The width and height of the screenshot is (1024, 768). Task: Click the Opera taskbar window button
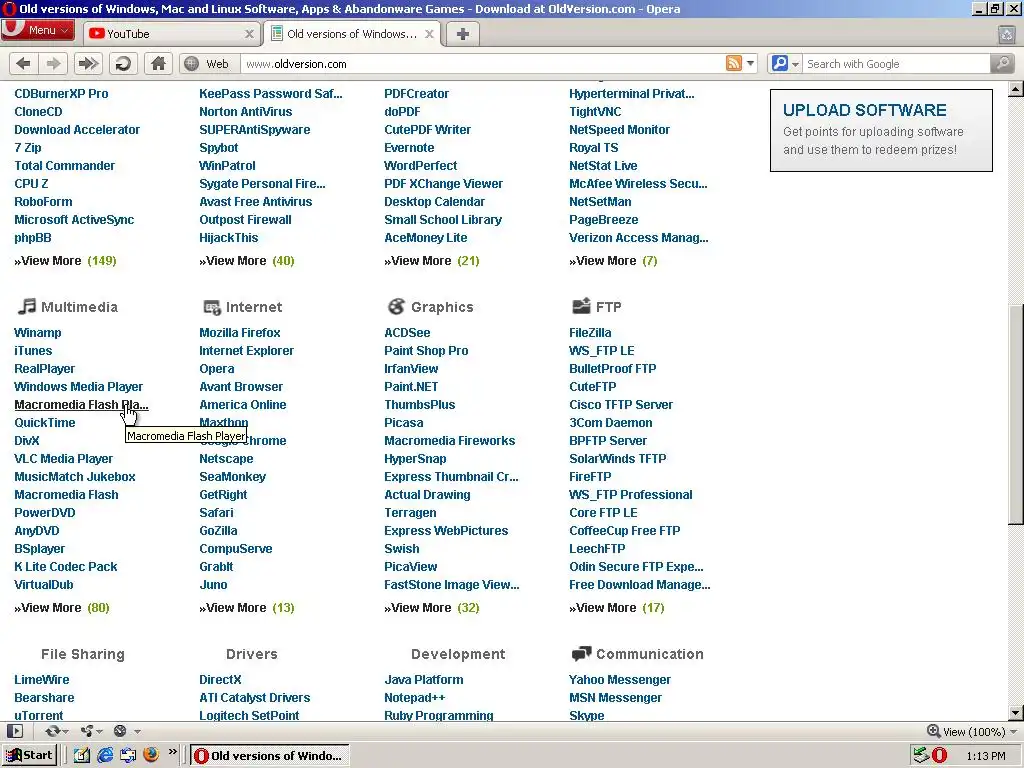[x=270, y=756]
